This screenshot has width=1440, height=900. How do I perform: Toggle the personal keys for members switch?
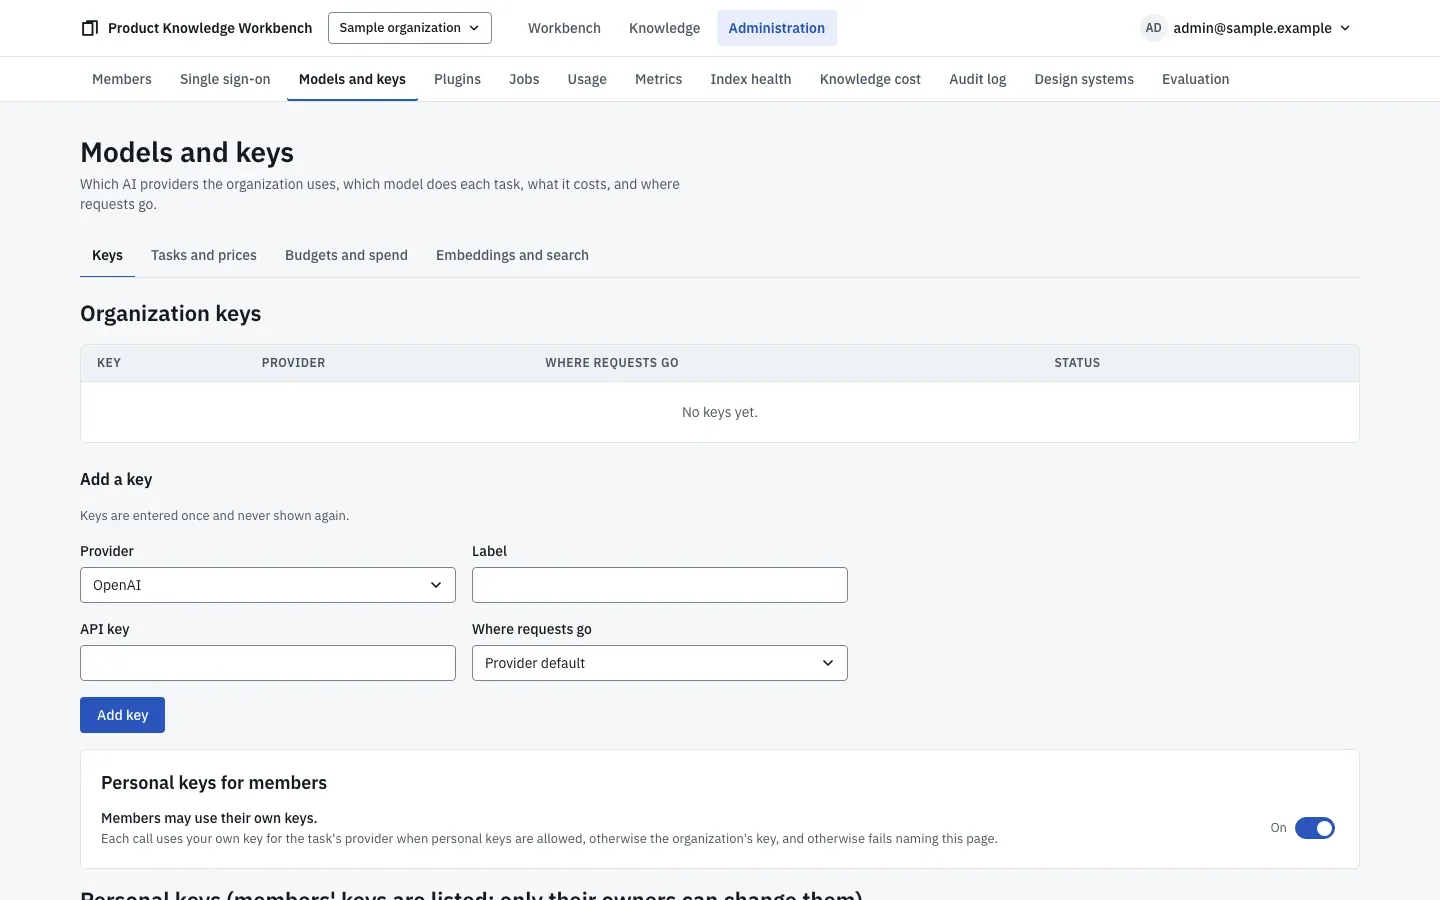click(1314, 828)
